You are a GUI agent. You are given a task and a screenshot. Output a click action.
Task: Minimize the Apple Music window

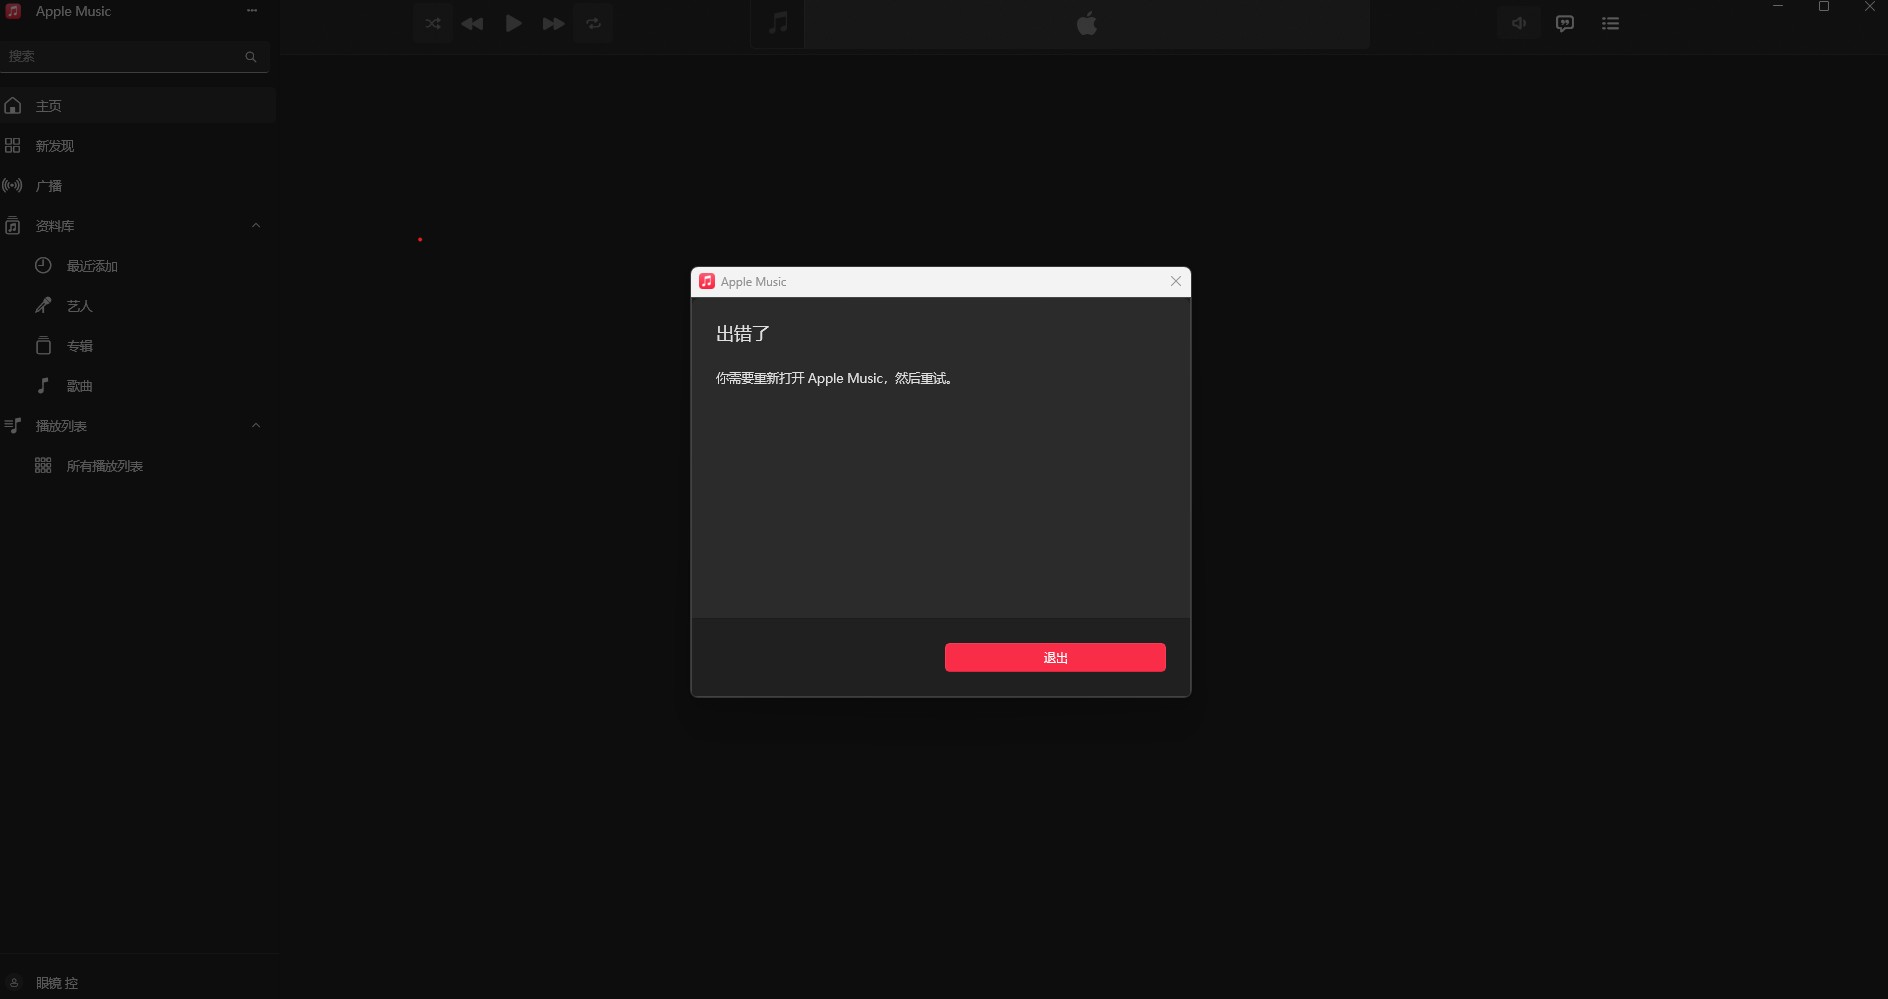click(1778, 7)
